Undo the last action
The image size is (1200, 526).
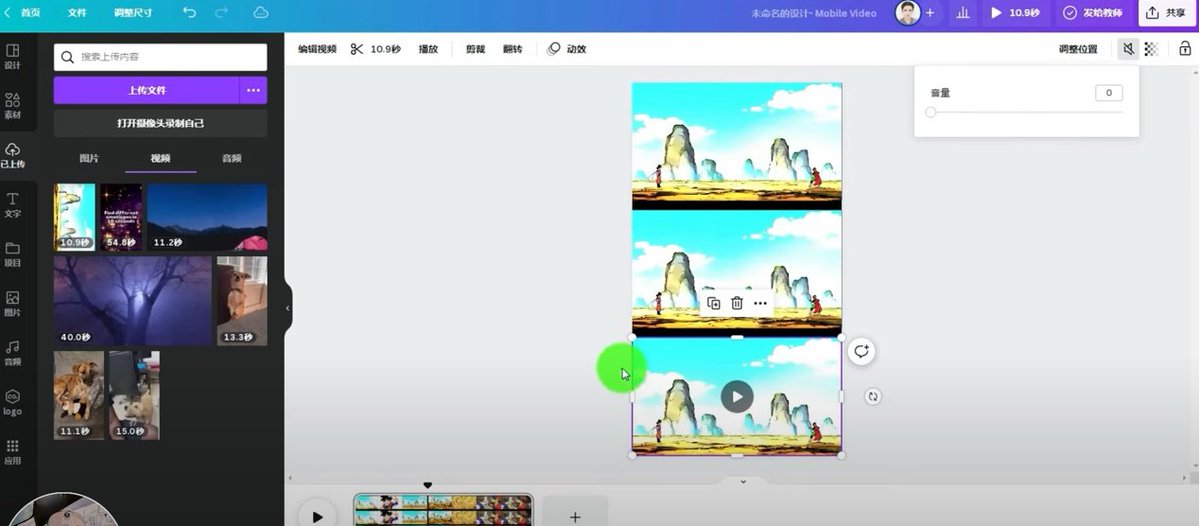point(190,13)
